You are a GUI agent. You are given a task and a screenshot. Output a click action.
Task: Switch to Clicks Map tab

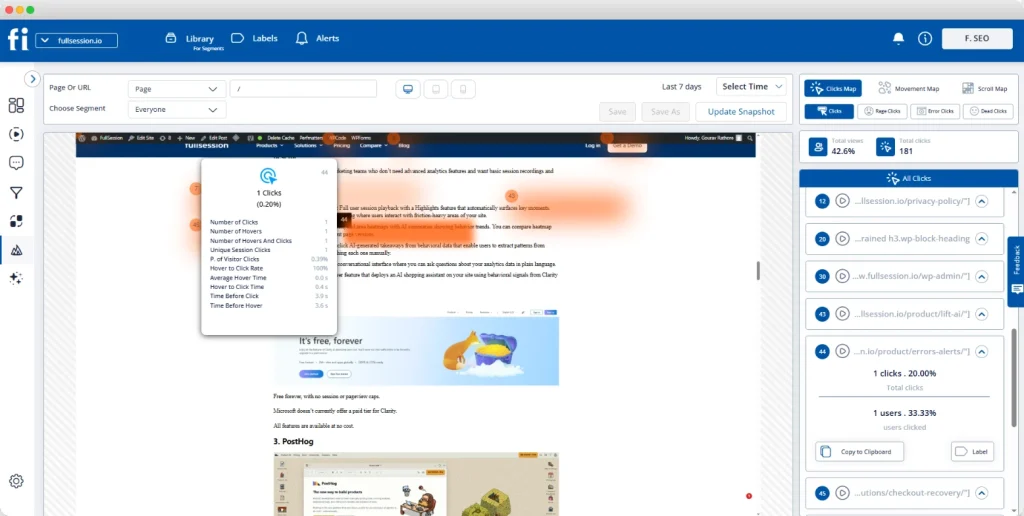pos(833,89)
